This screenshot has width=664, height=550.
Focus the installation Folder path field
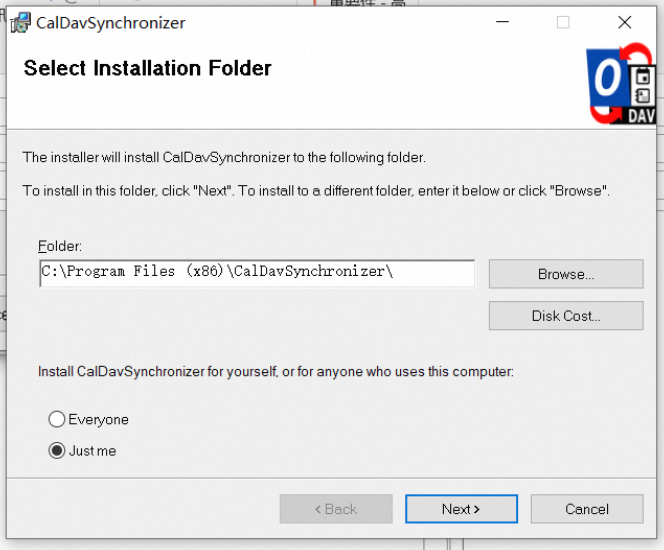click(x=256, y=272)
